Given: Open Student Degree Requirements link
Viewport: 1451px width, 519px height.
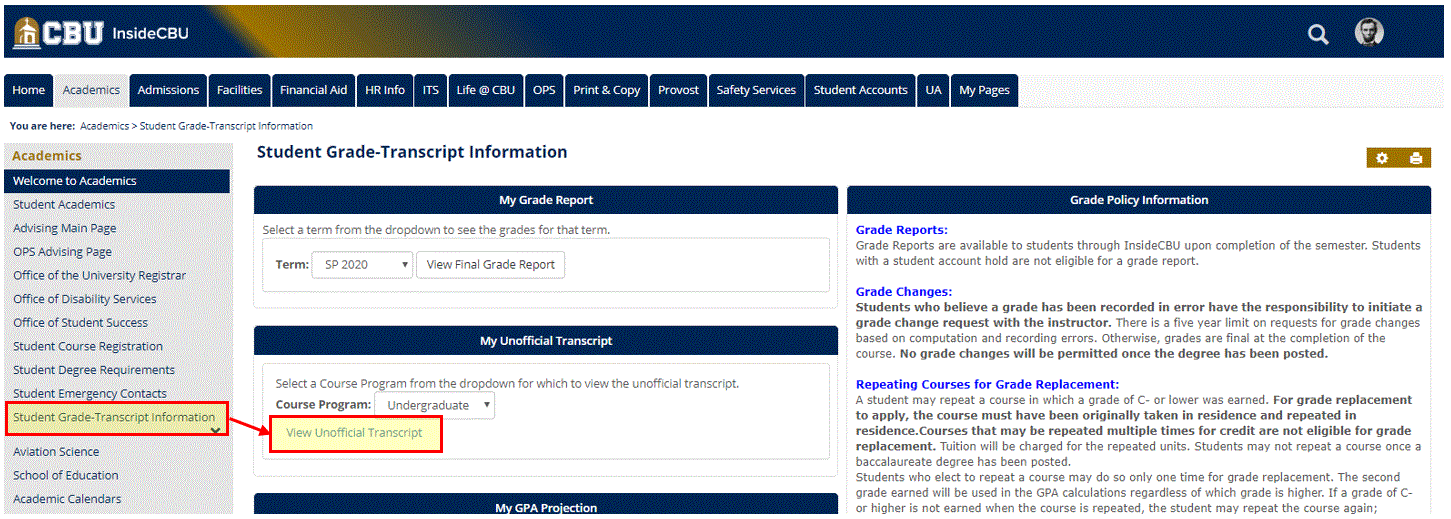Looking at the screenshot, I should click(94, 370).
